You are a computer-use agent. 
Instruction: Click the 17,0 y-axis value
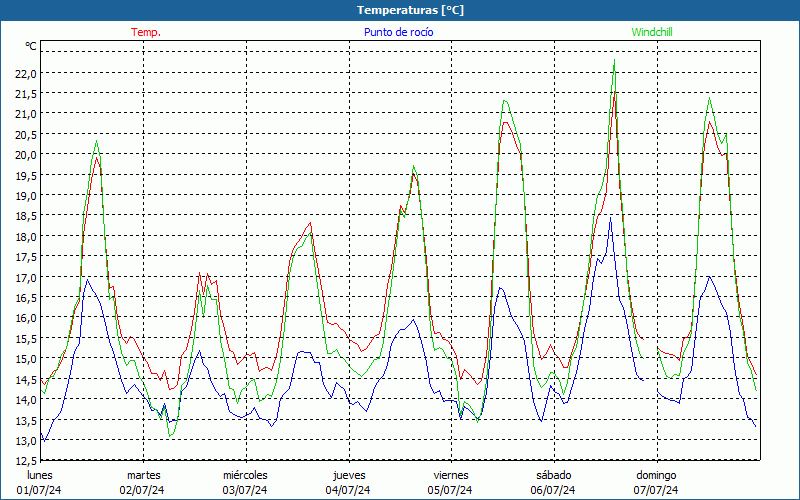[x=26, y=278]
